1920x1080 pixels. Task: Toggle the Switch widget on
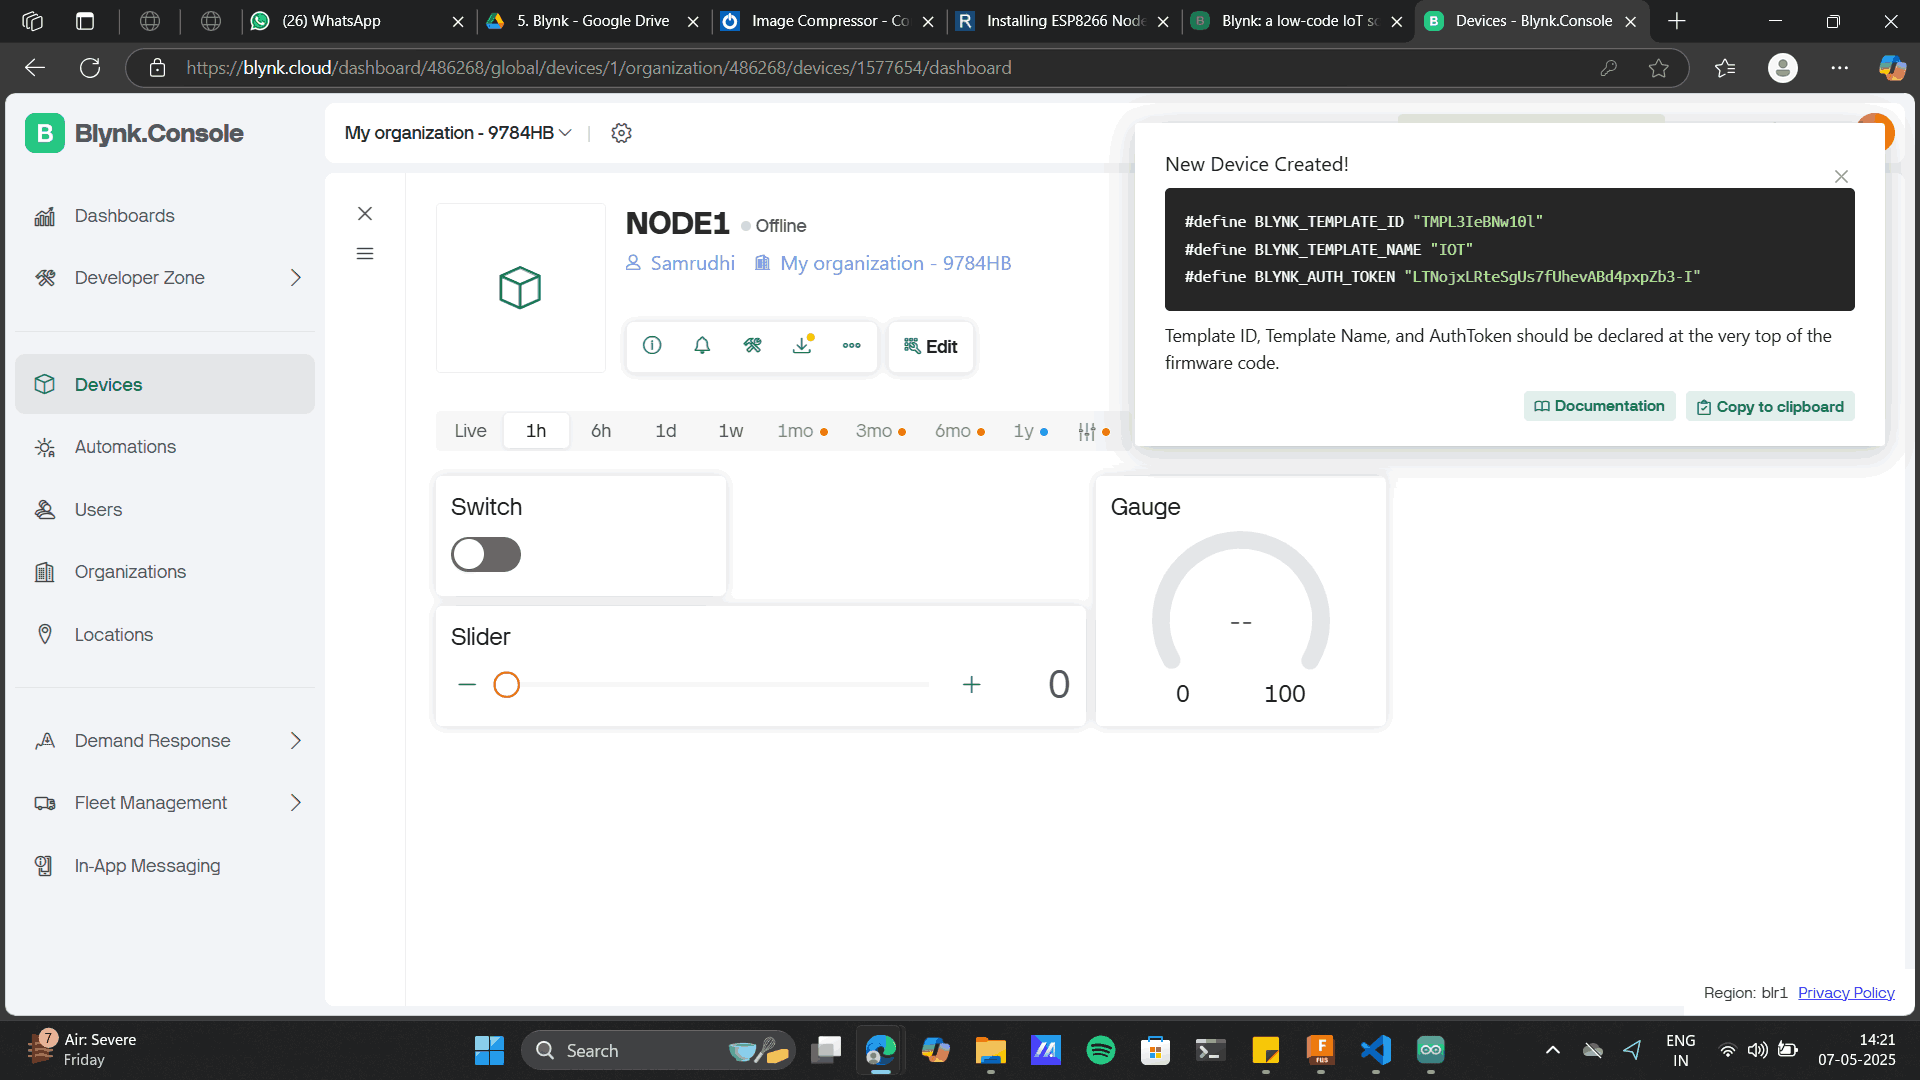(x=486, y=554)
